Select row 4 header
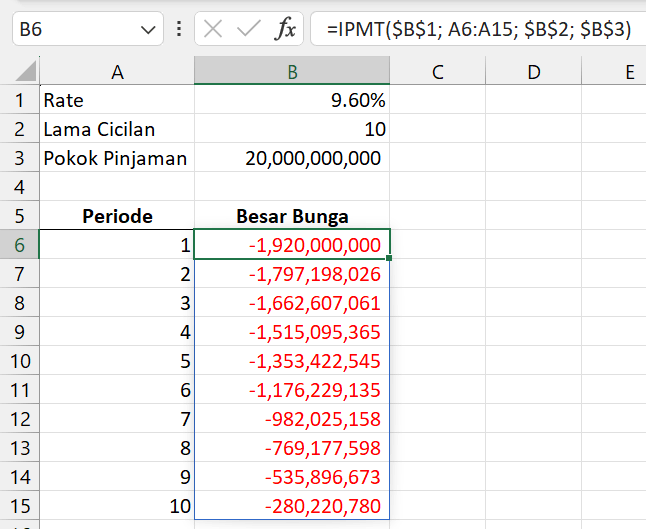Image resolution: width=646 pixels, height=529 pixels. (x=19, y=187)
